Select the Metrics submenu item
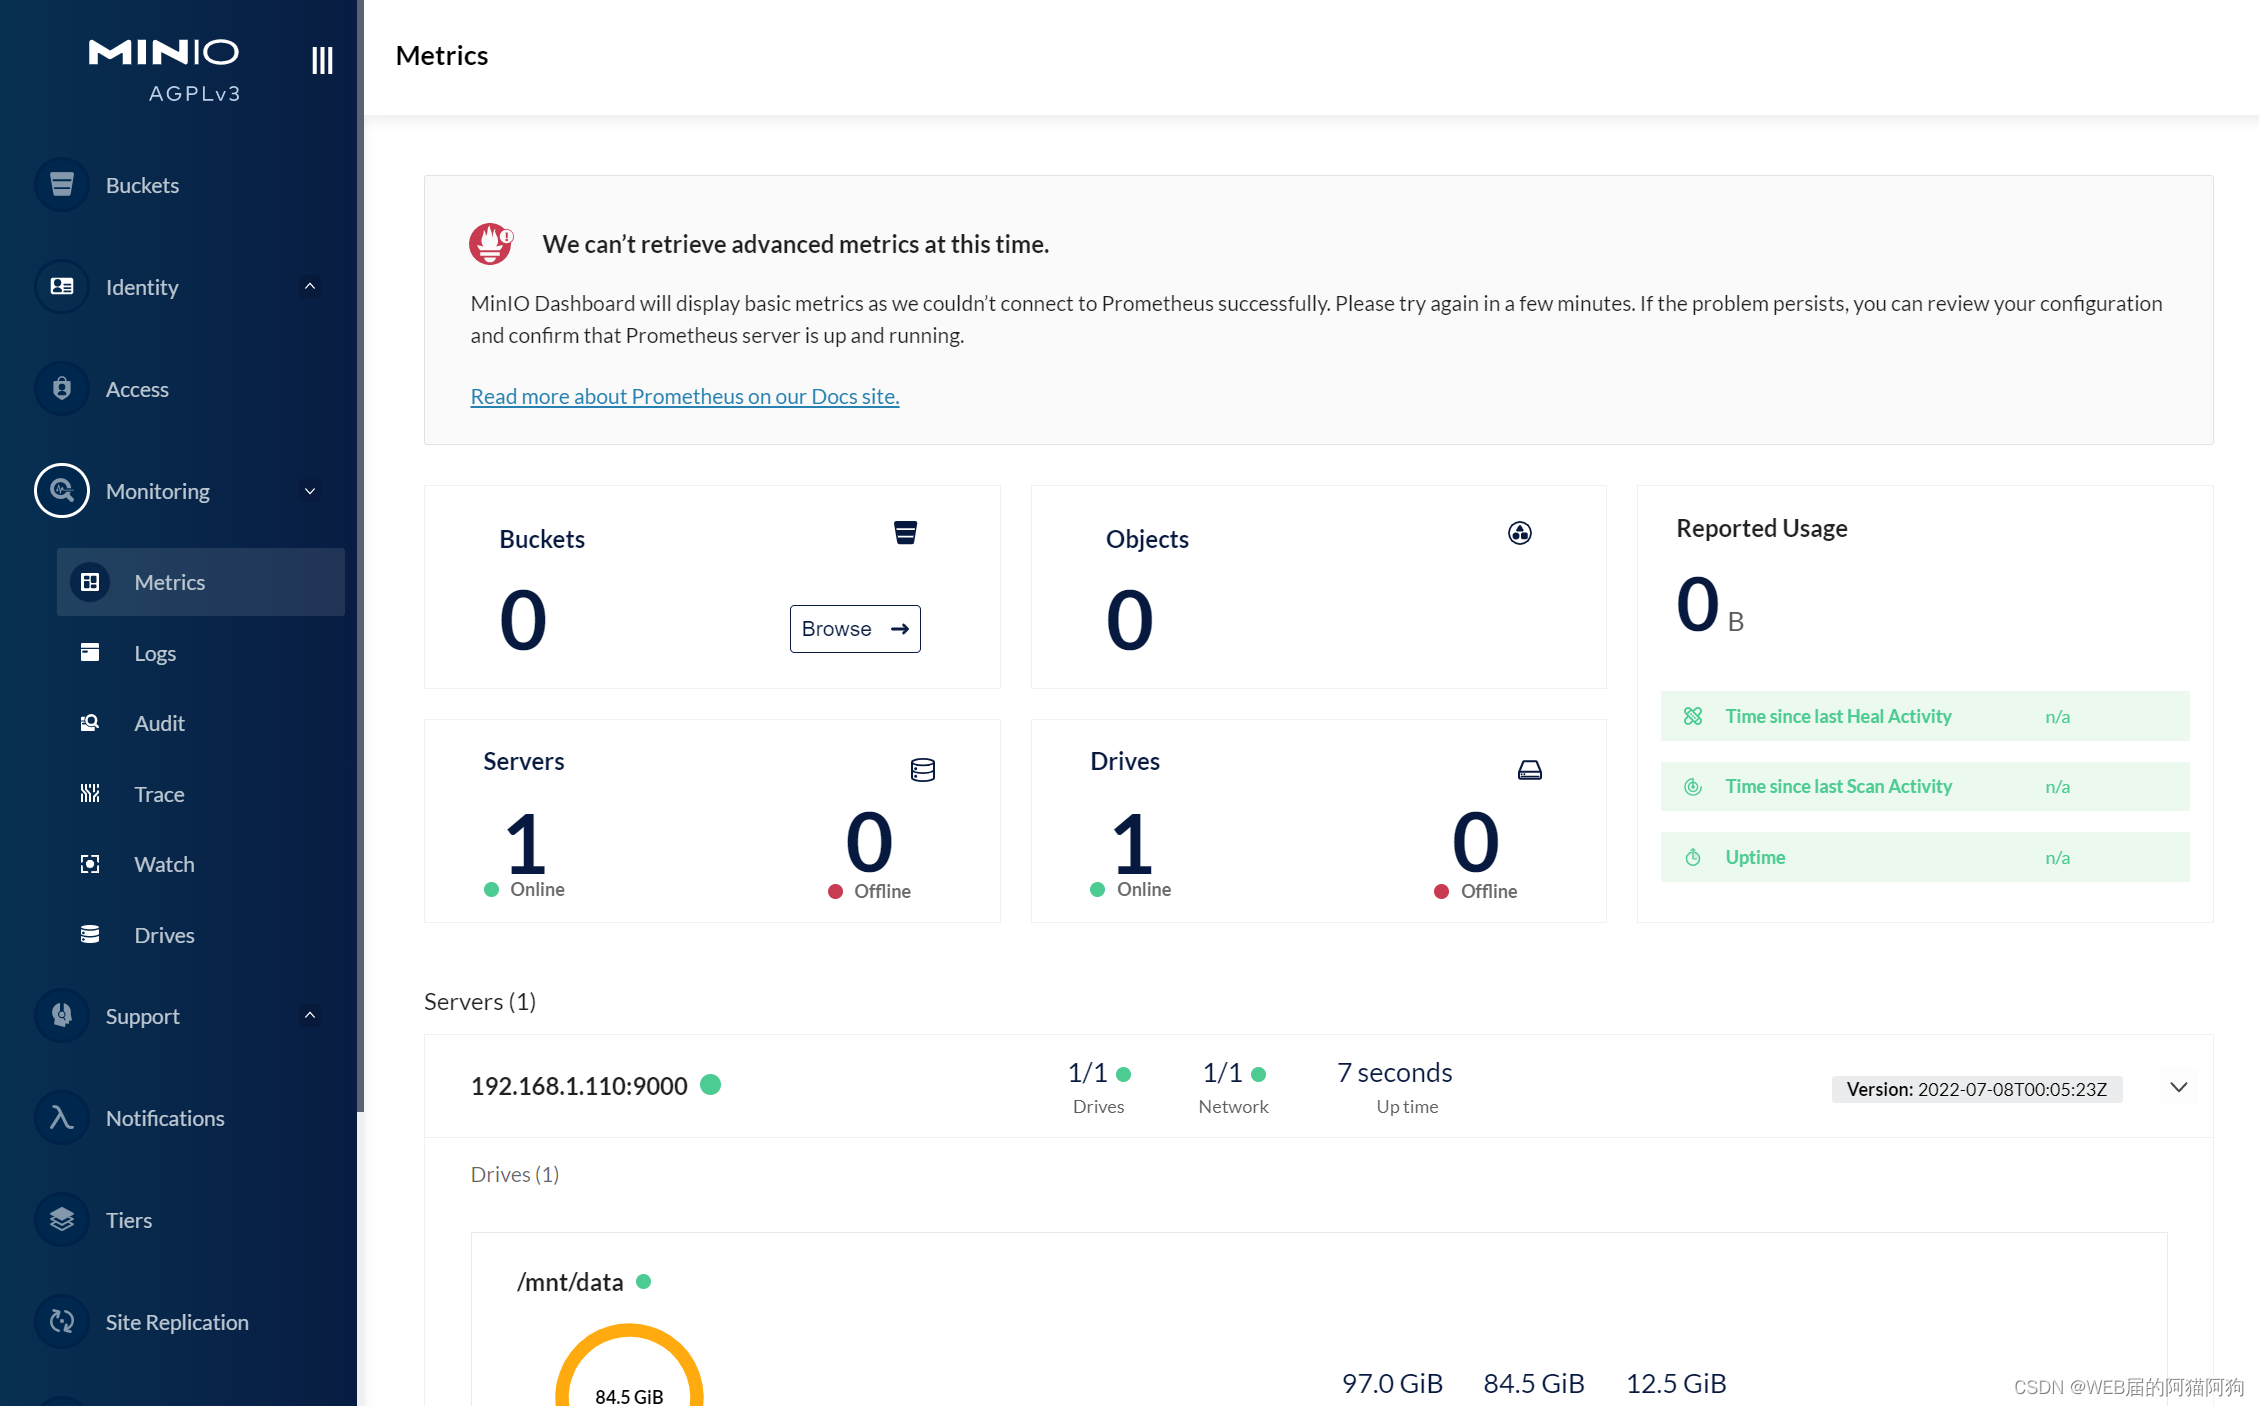This screenshot has height=1406, width=2259. [x=201, y=582]
